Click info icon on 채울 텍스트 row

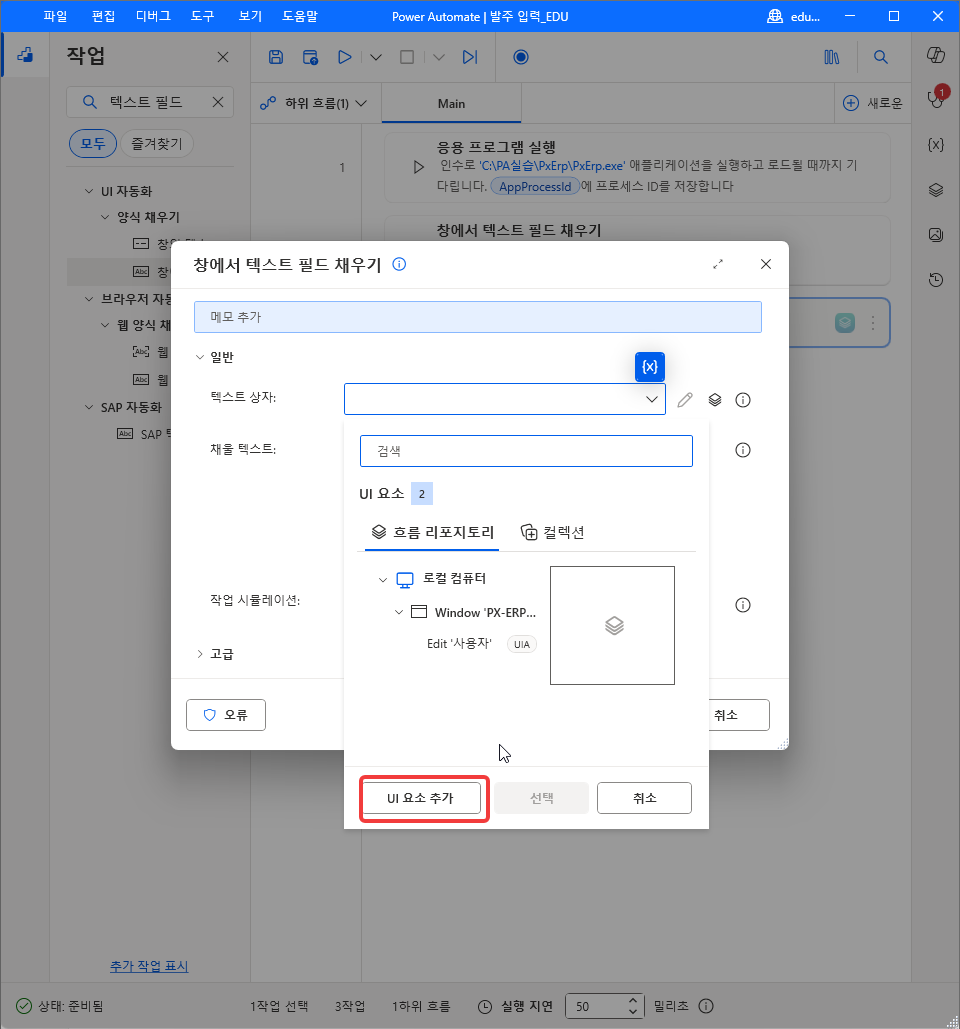tap(743, 450)
